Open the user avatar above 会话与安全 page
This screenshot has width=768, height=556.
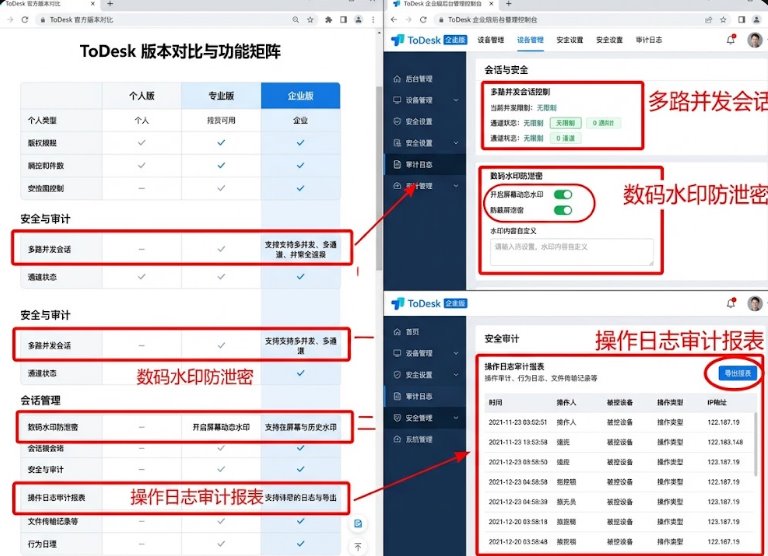coord(755,40)
